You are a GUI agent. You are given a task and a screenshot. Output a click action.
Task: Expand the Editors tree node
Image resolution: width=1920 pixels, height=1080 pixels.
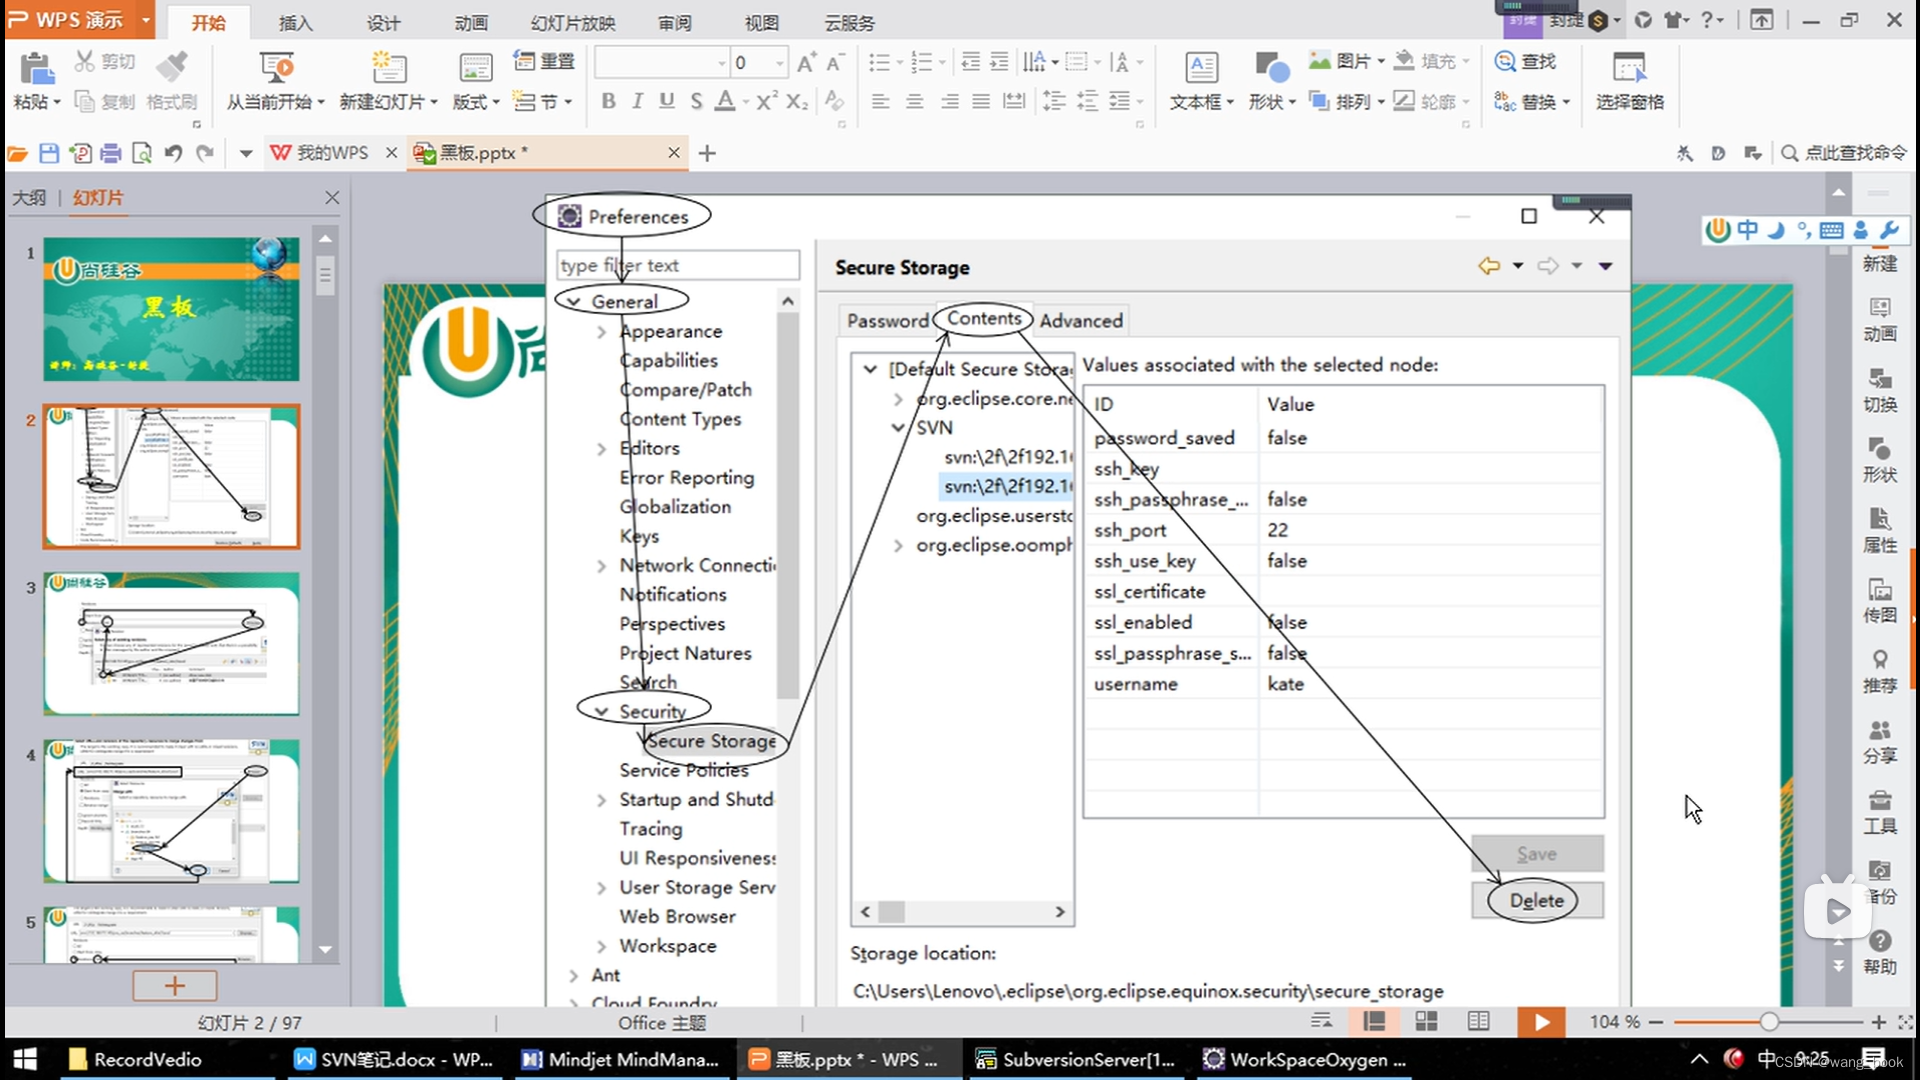[601, 449]
